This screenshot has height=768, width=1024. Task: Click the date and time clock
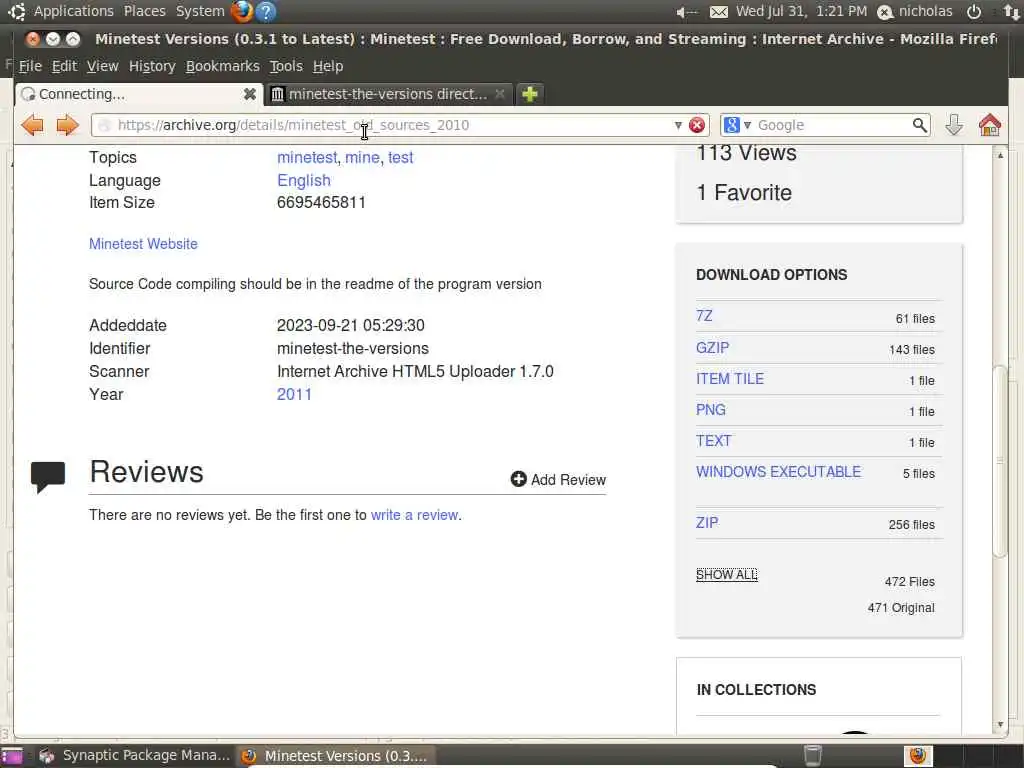click(801, 11)
